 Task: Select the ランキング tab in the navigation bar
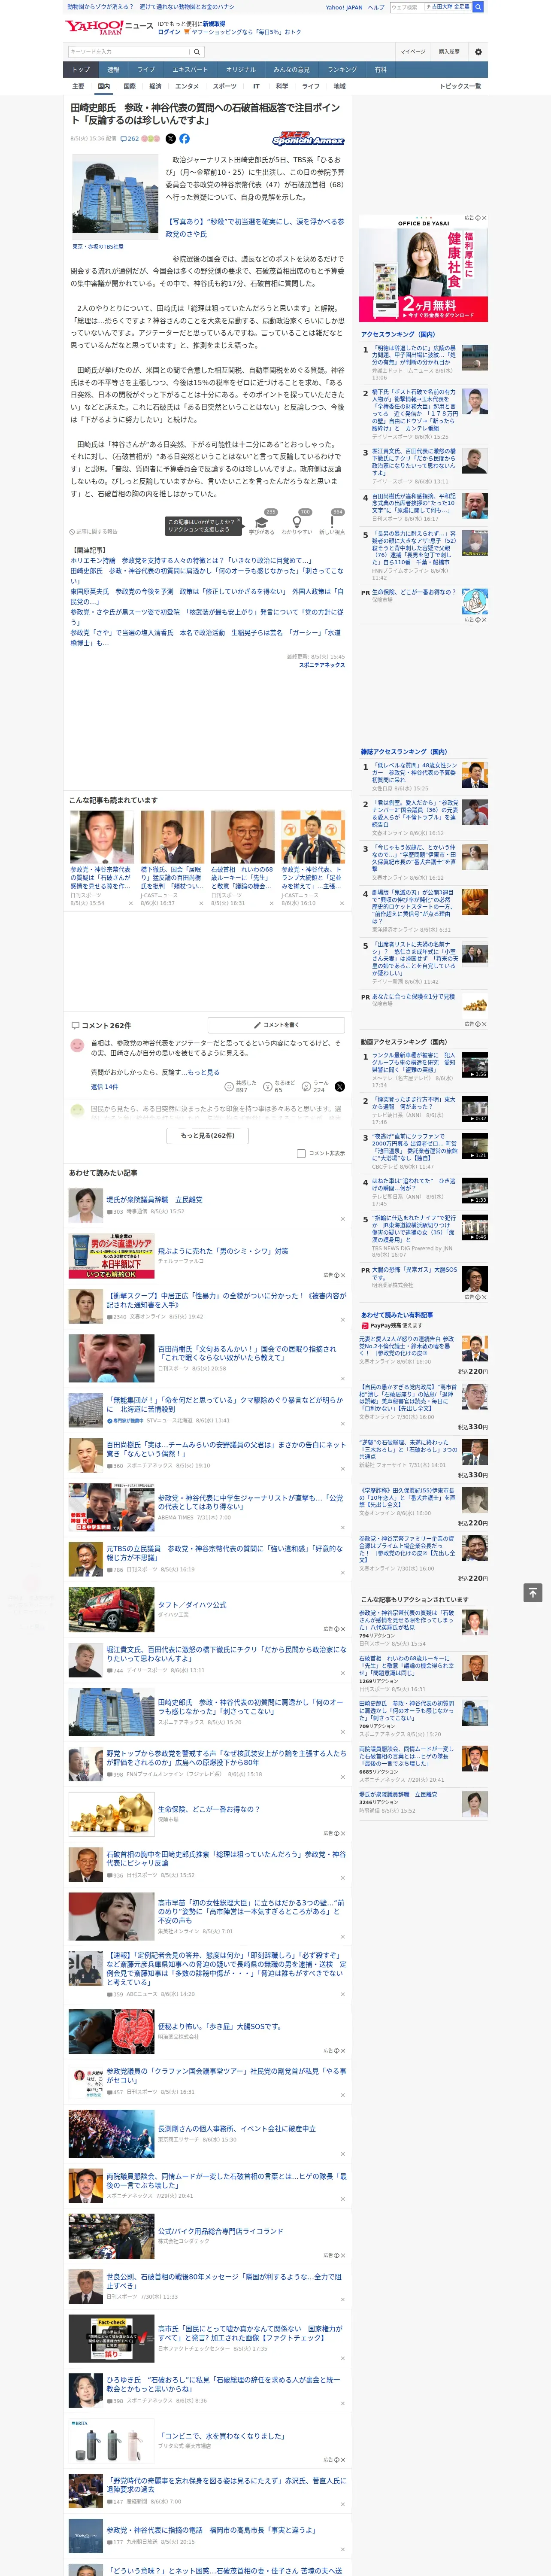(x=342, y=69)
